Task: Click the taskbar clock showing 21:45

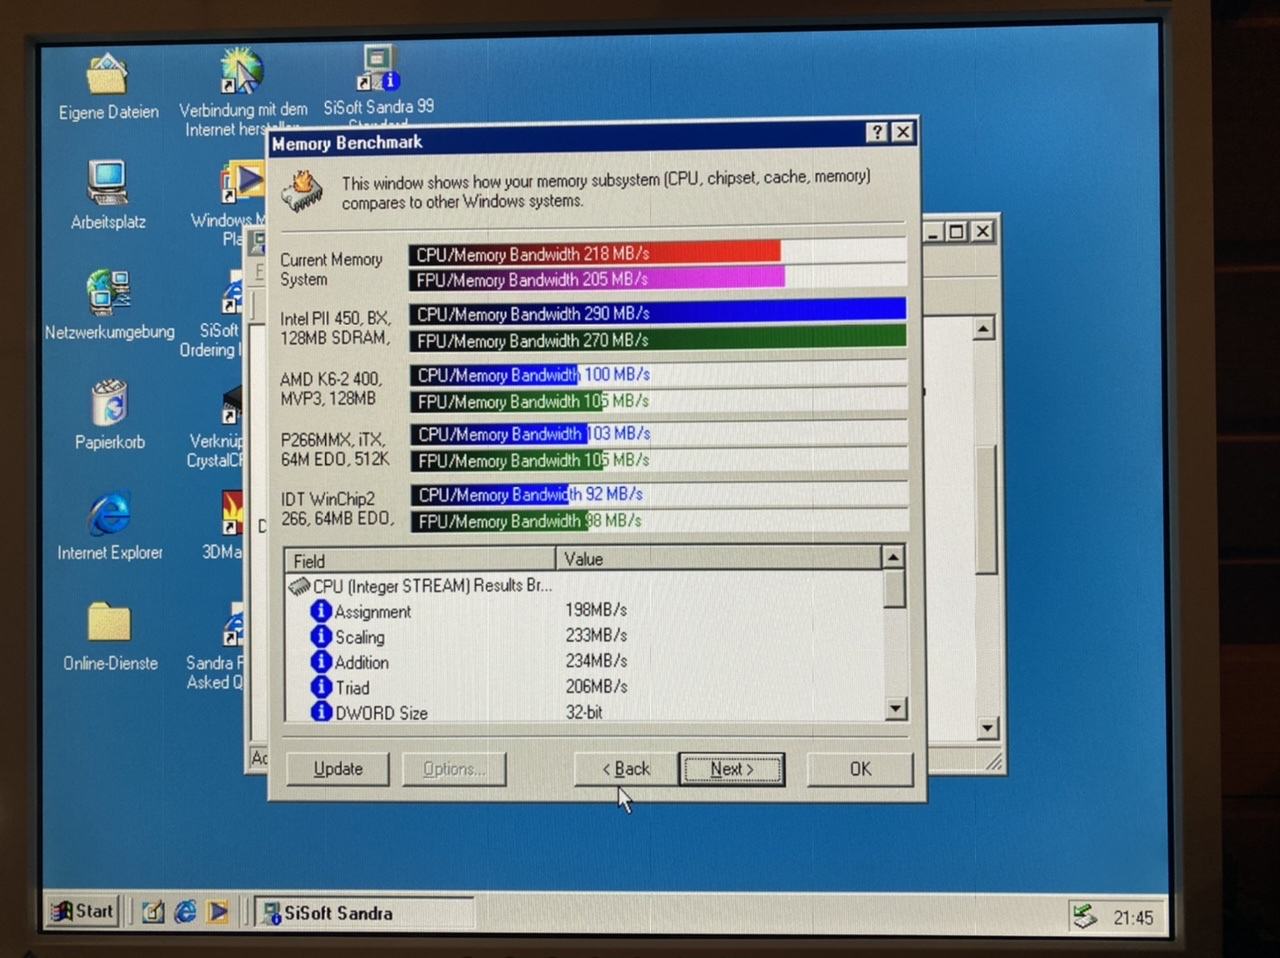Action: pyautogui.click(x=1133, y=918)
